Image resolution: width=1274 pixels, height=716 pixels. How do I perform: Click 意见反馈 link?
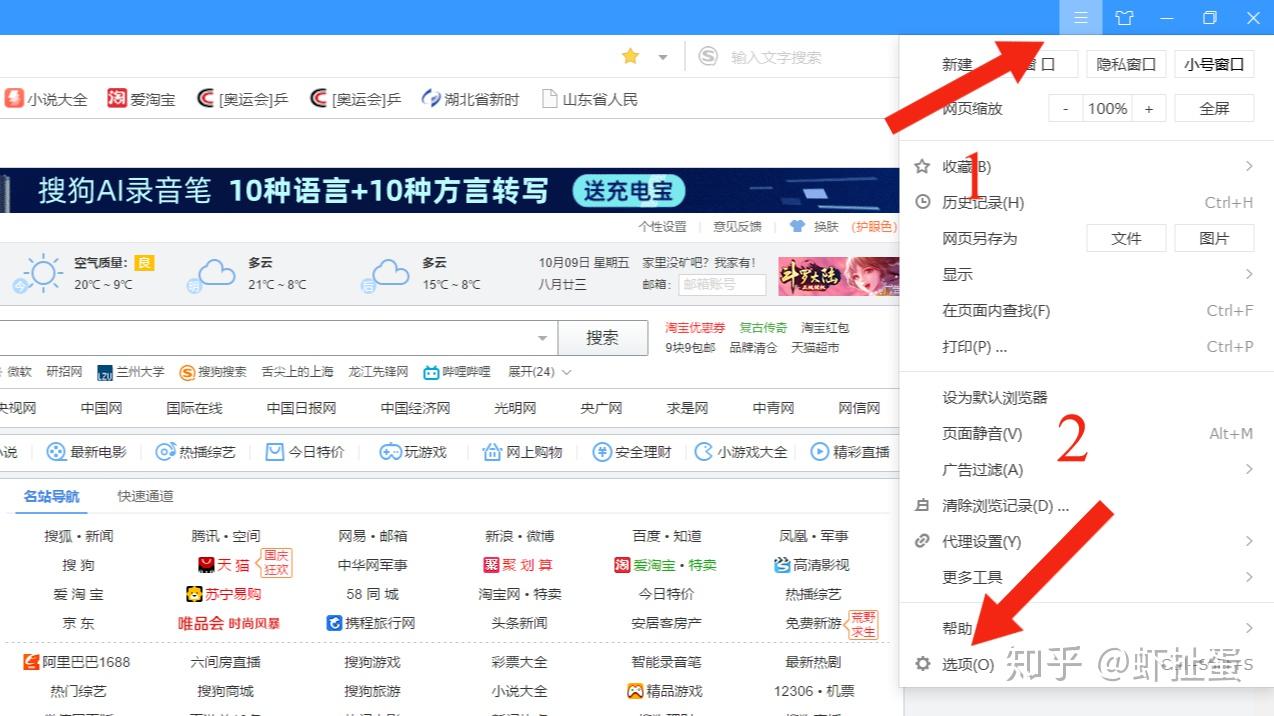pyautogui.click(x=737, y=227)
